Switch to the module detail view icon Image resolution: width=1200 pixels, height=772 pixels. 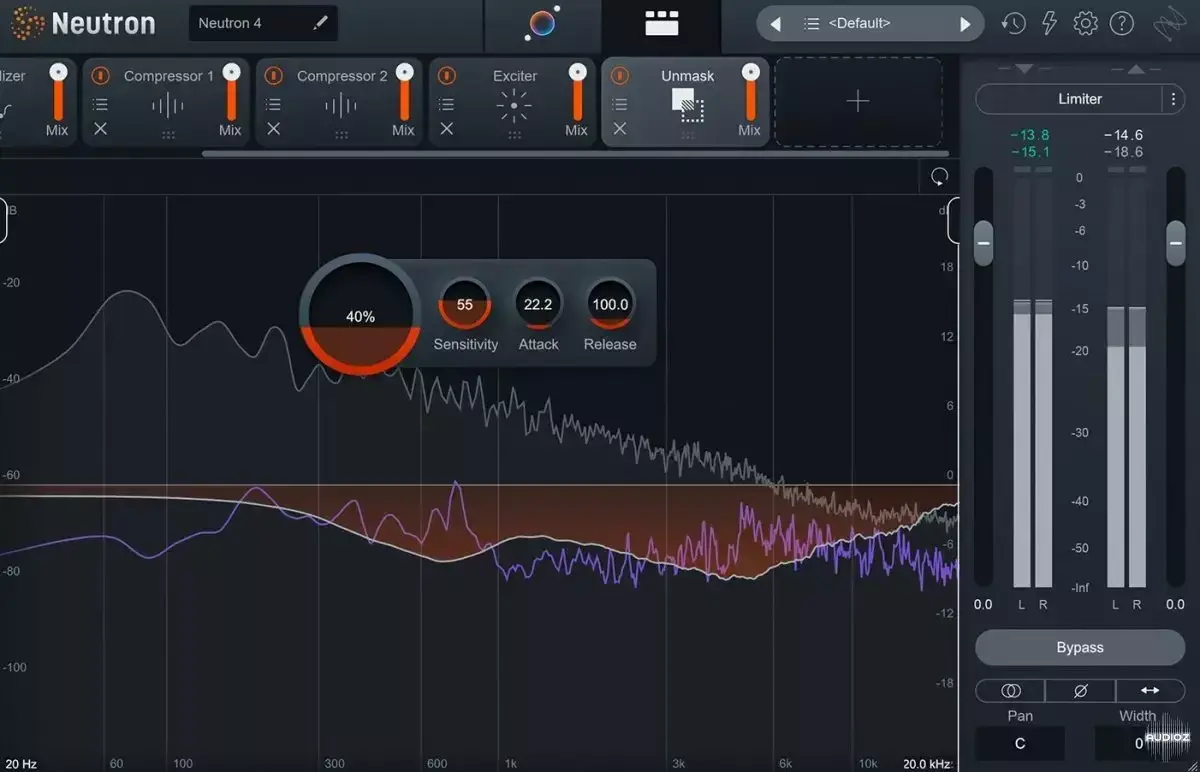click(x=661, y=24)
